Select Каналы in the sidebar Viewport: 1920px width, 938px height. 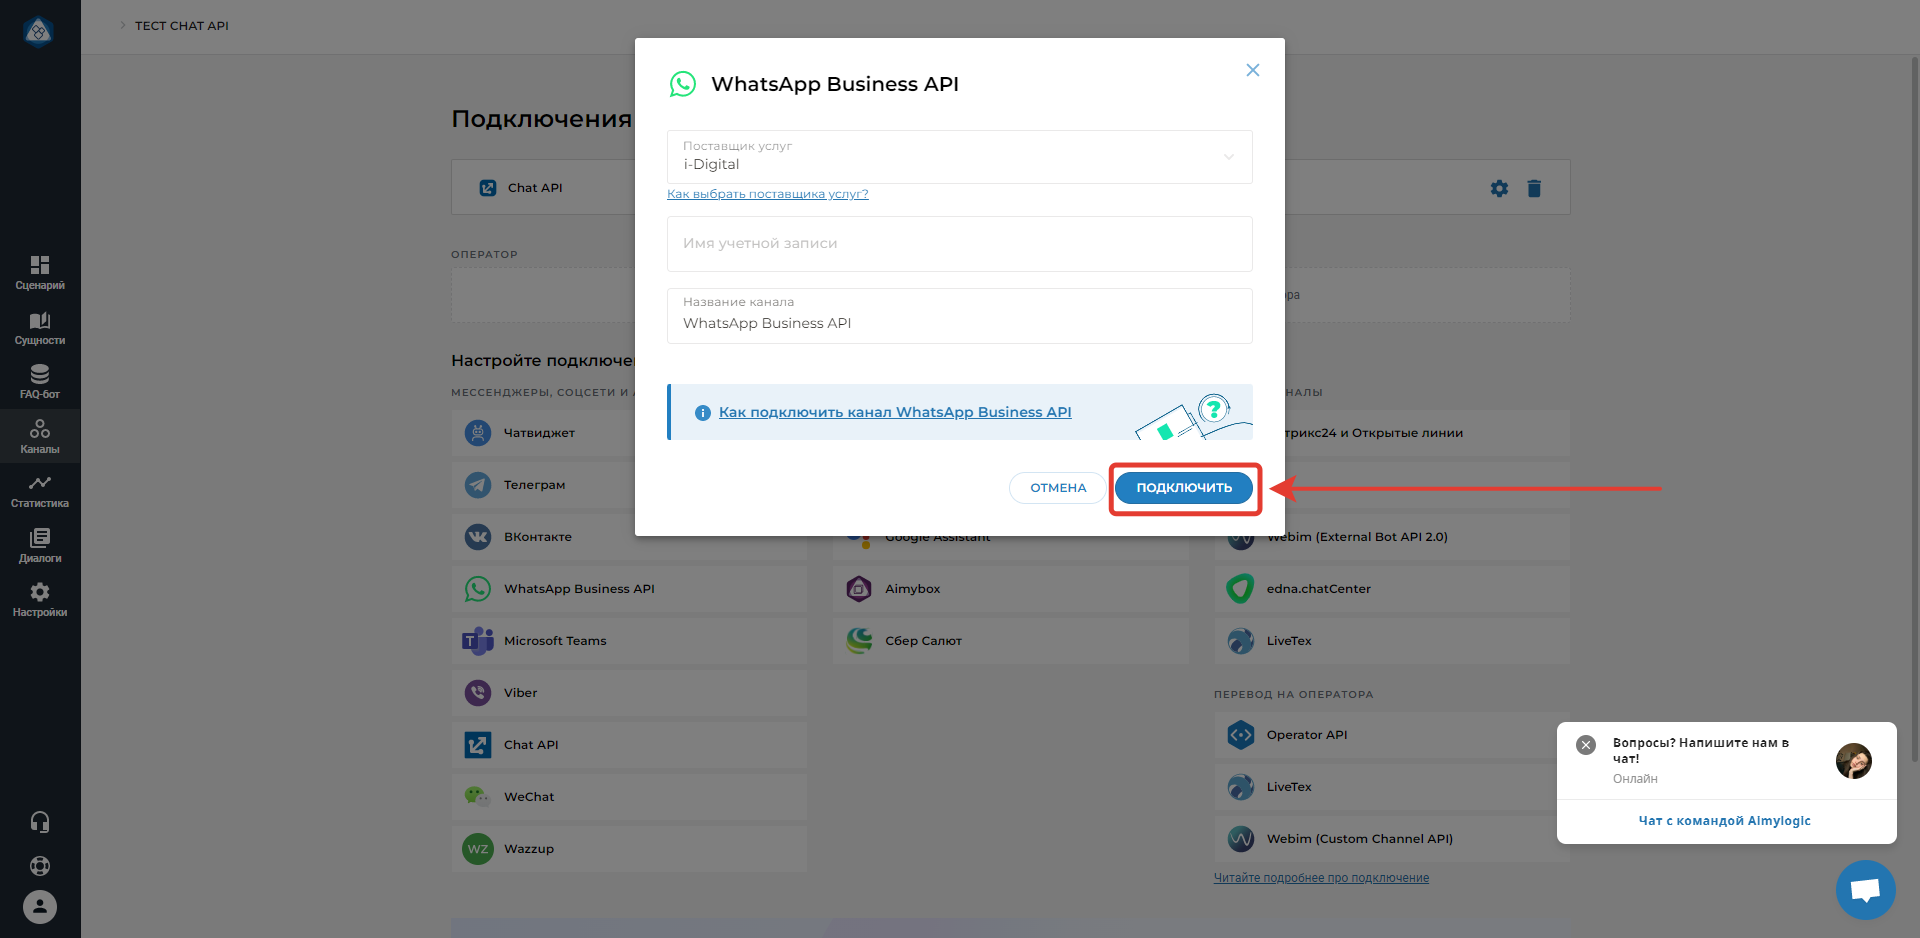[x=40, y=437]
